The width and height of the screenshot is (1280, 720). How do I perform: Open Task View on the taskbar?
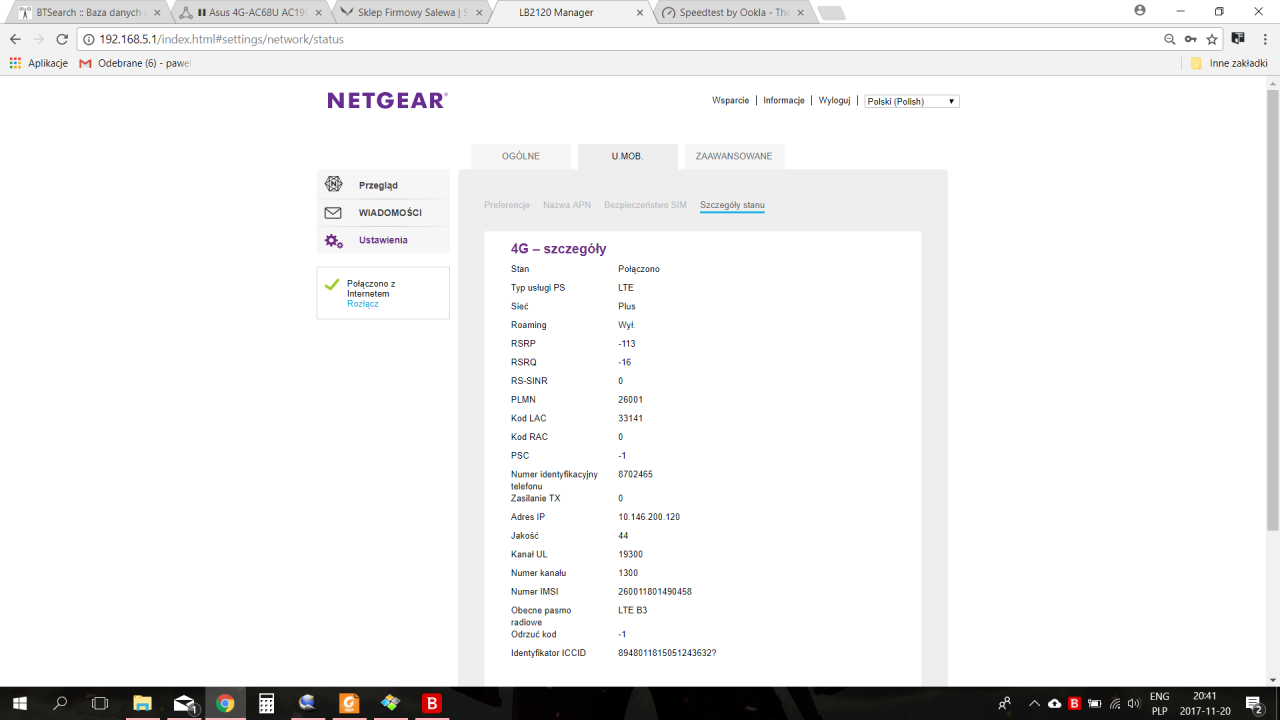coord(100,703)
